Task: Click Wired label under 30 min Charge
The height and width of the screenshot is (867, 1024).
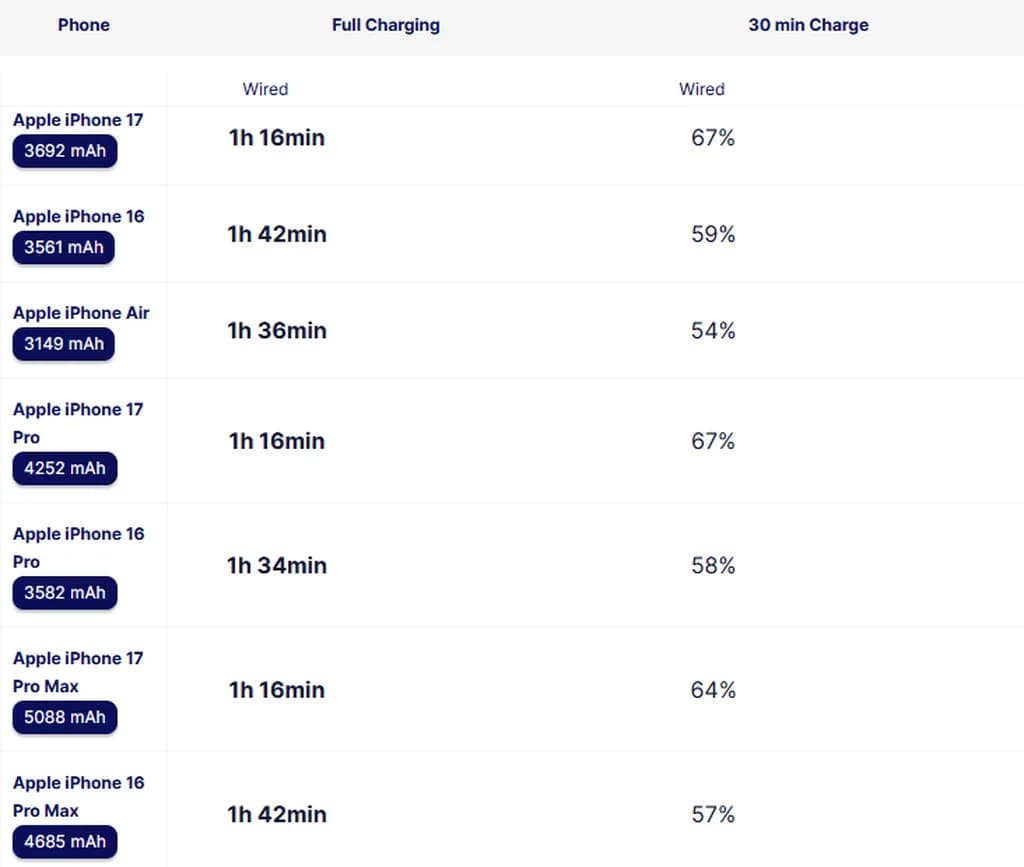Action: click(702, 89)
